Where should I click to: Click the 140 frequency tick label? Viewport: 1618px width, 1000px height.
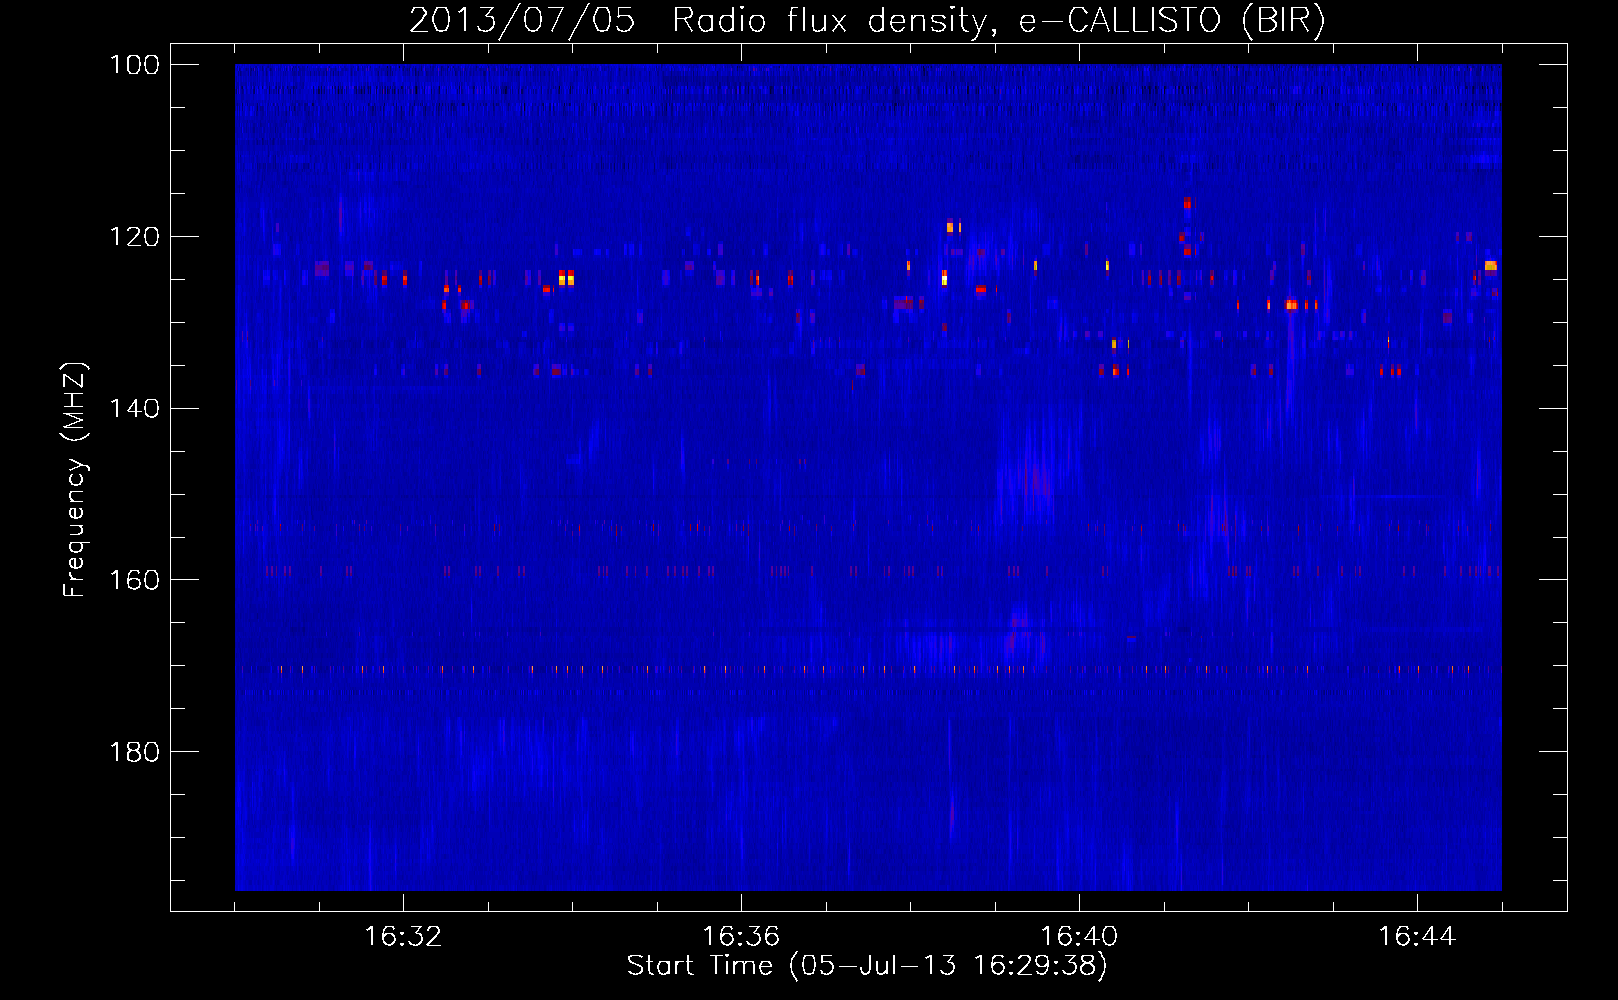pos(133,408)
